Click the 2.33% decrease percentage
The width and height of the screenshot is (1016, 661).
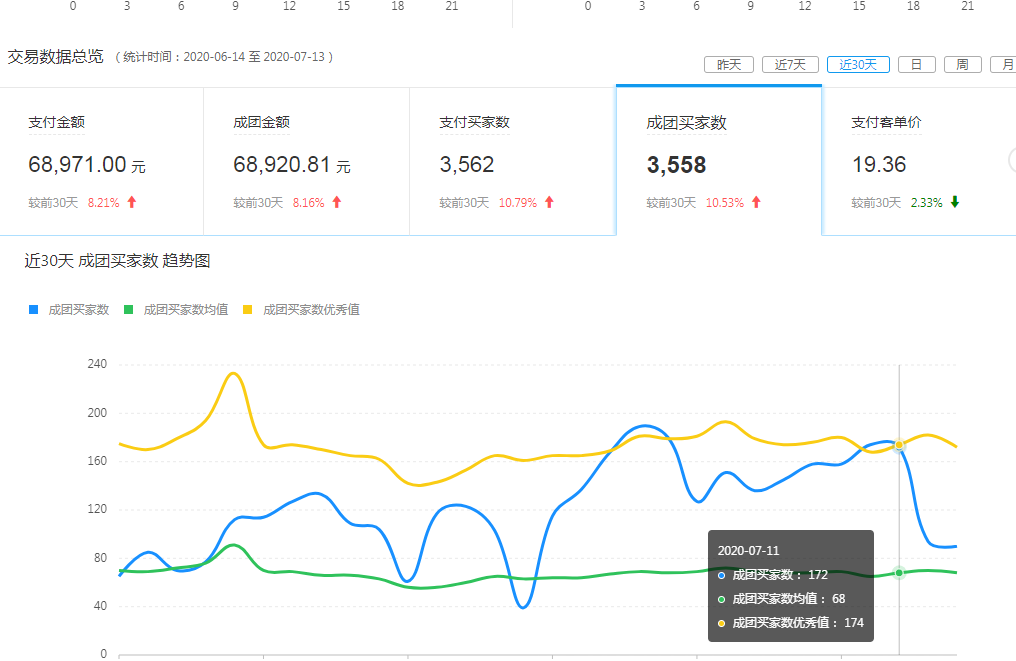927,203
